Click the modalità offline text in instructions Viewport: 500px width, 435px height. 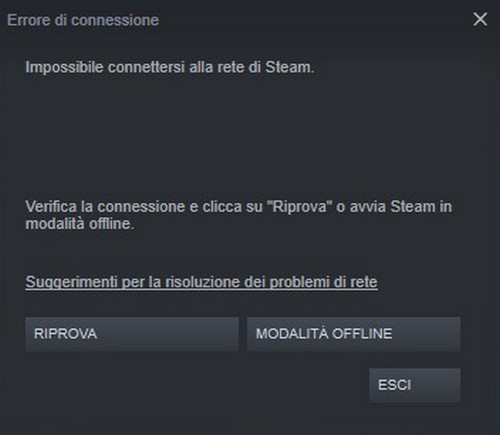coord(80,224)
